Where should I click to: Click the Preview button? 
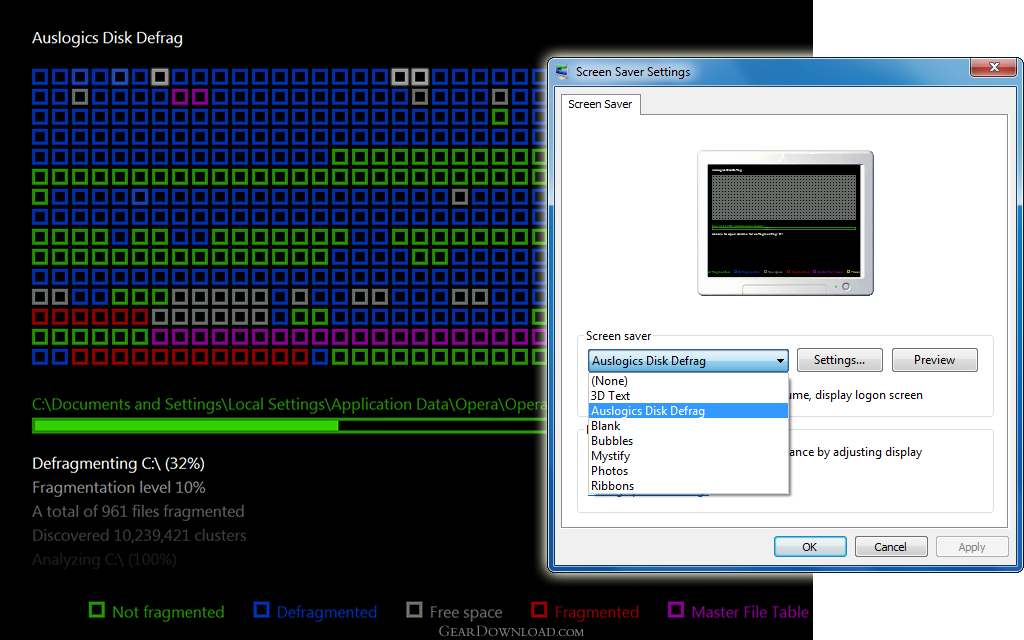935,360
